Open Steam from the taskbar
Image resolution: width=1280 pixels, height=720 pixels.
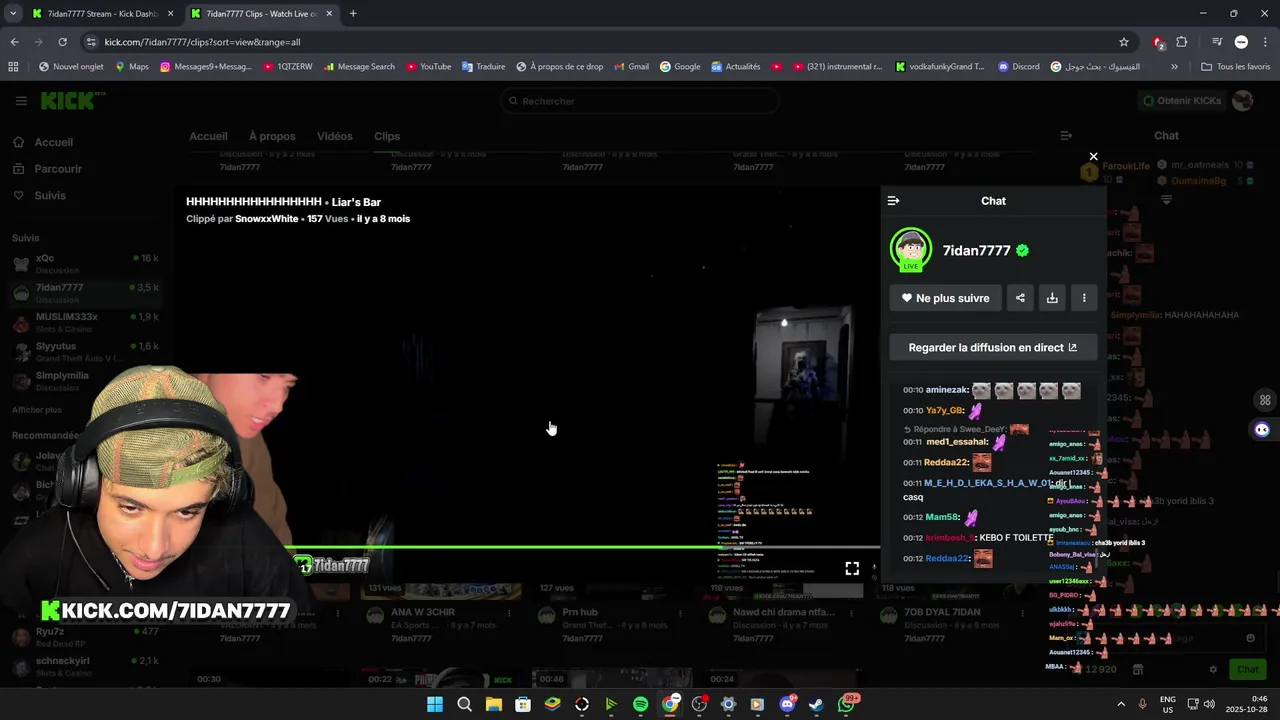pyautogui.click(x=816, y=704)
